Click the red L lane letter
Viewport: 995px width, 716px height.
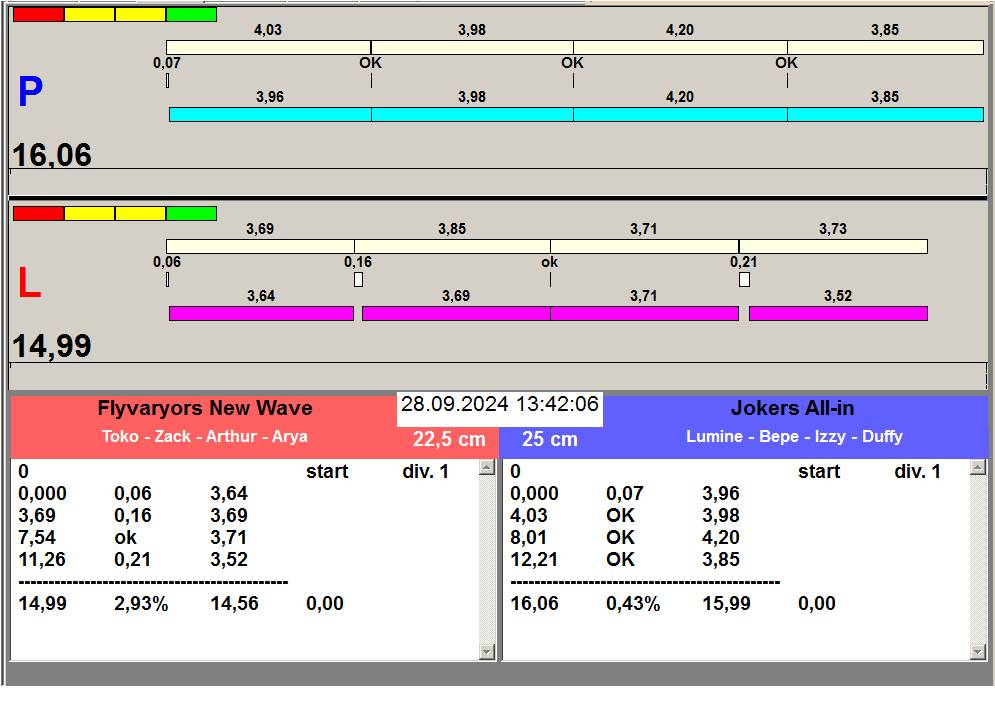[30, 285]
